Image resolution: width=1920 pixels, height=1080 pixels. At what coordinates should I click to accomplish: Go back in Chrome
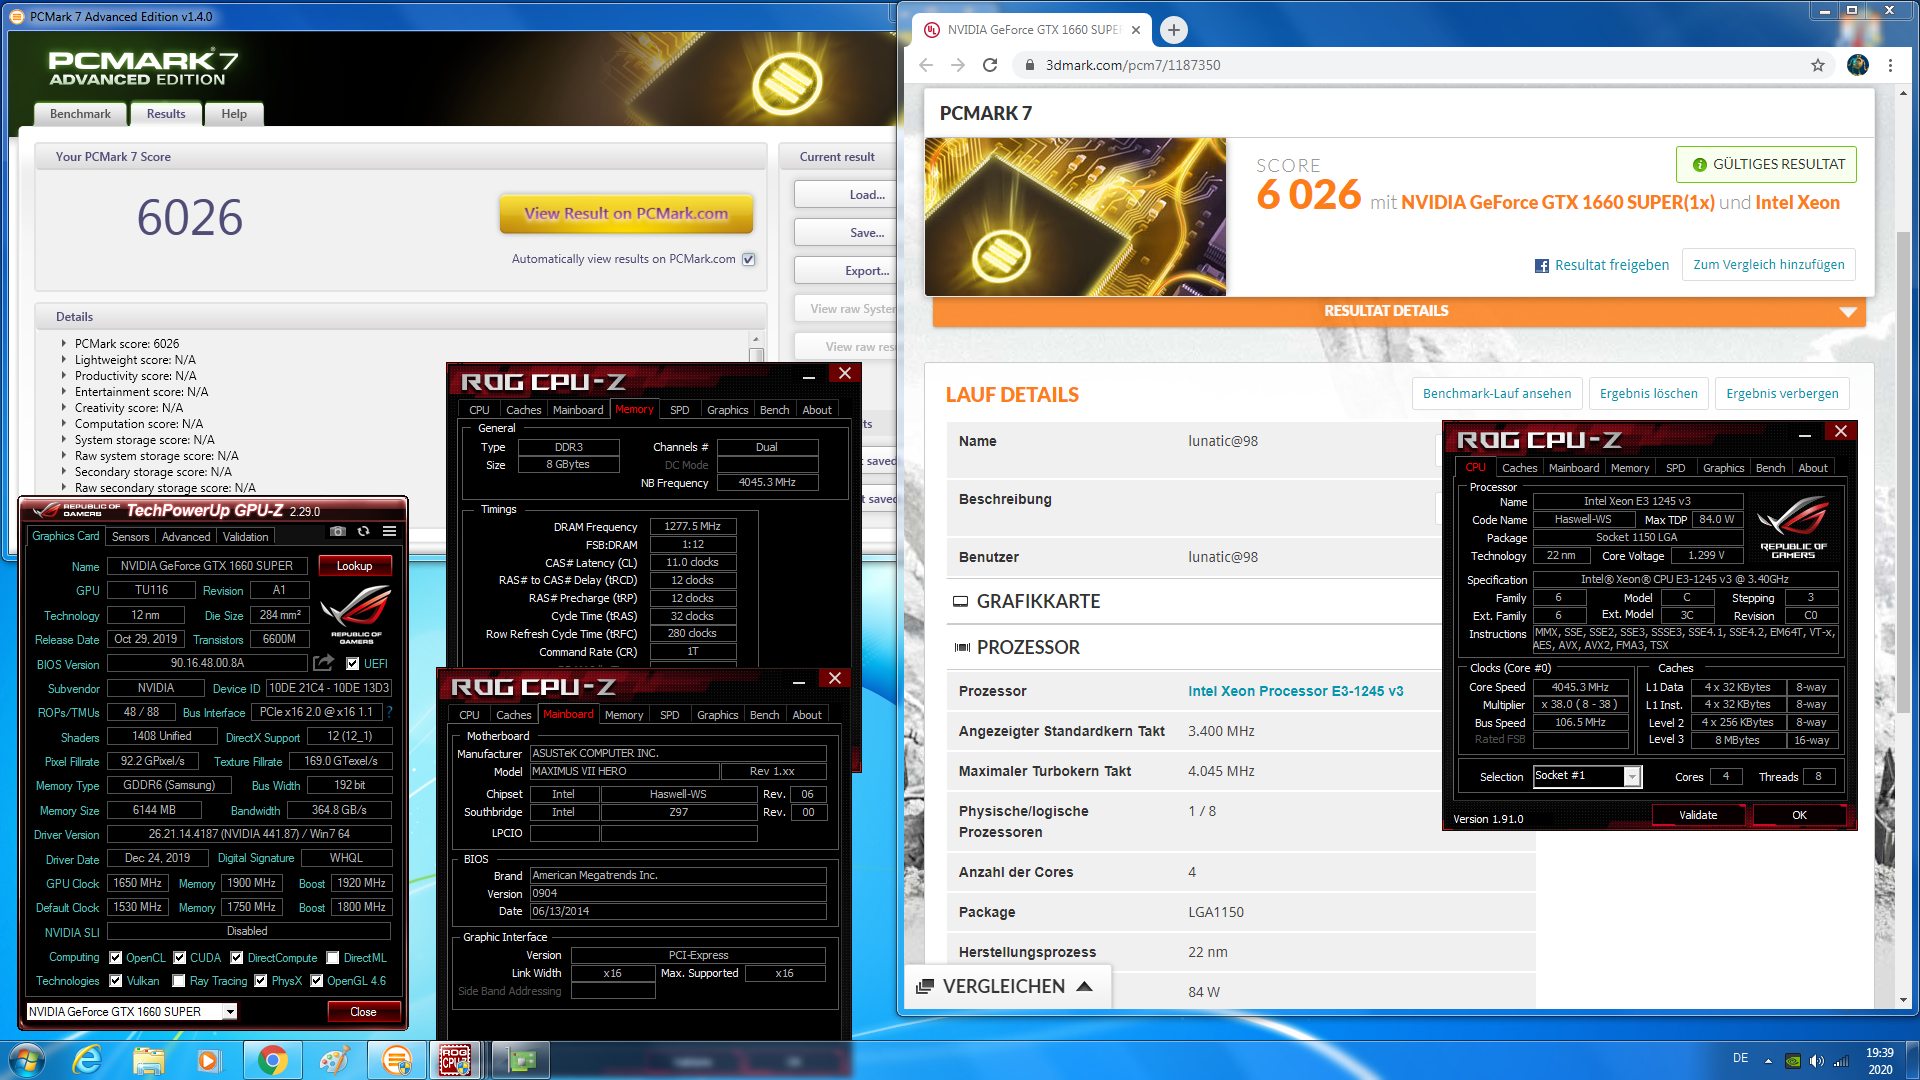click(x=926, y=65)
